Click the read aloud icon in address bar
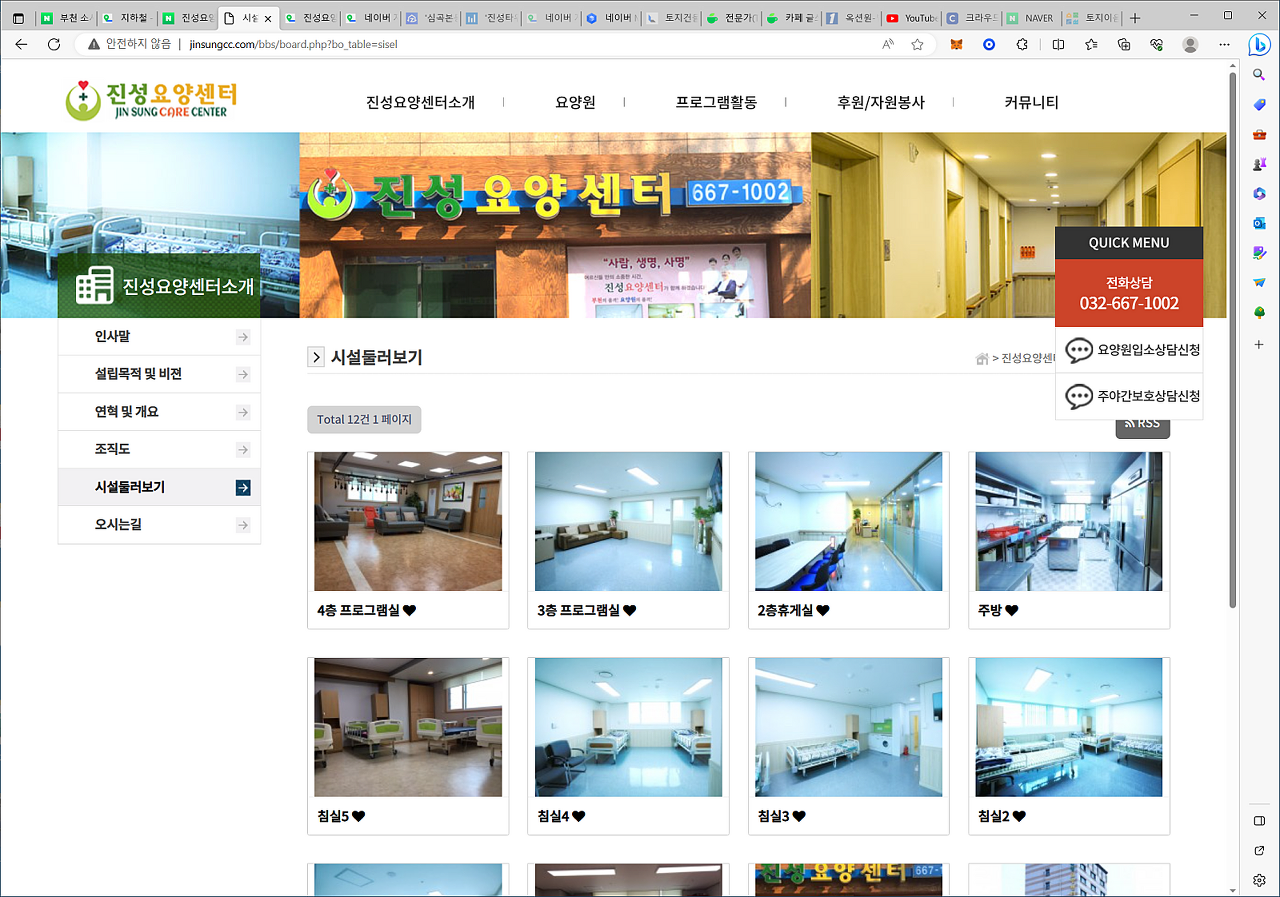The height and width of the screenshot is (897, 1280). coord(888,45)
